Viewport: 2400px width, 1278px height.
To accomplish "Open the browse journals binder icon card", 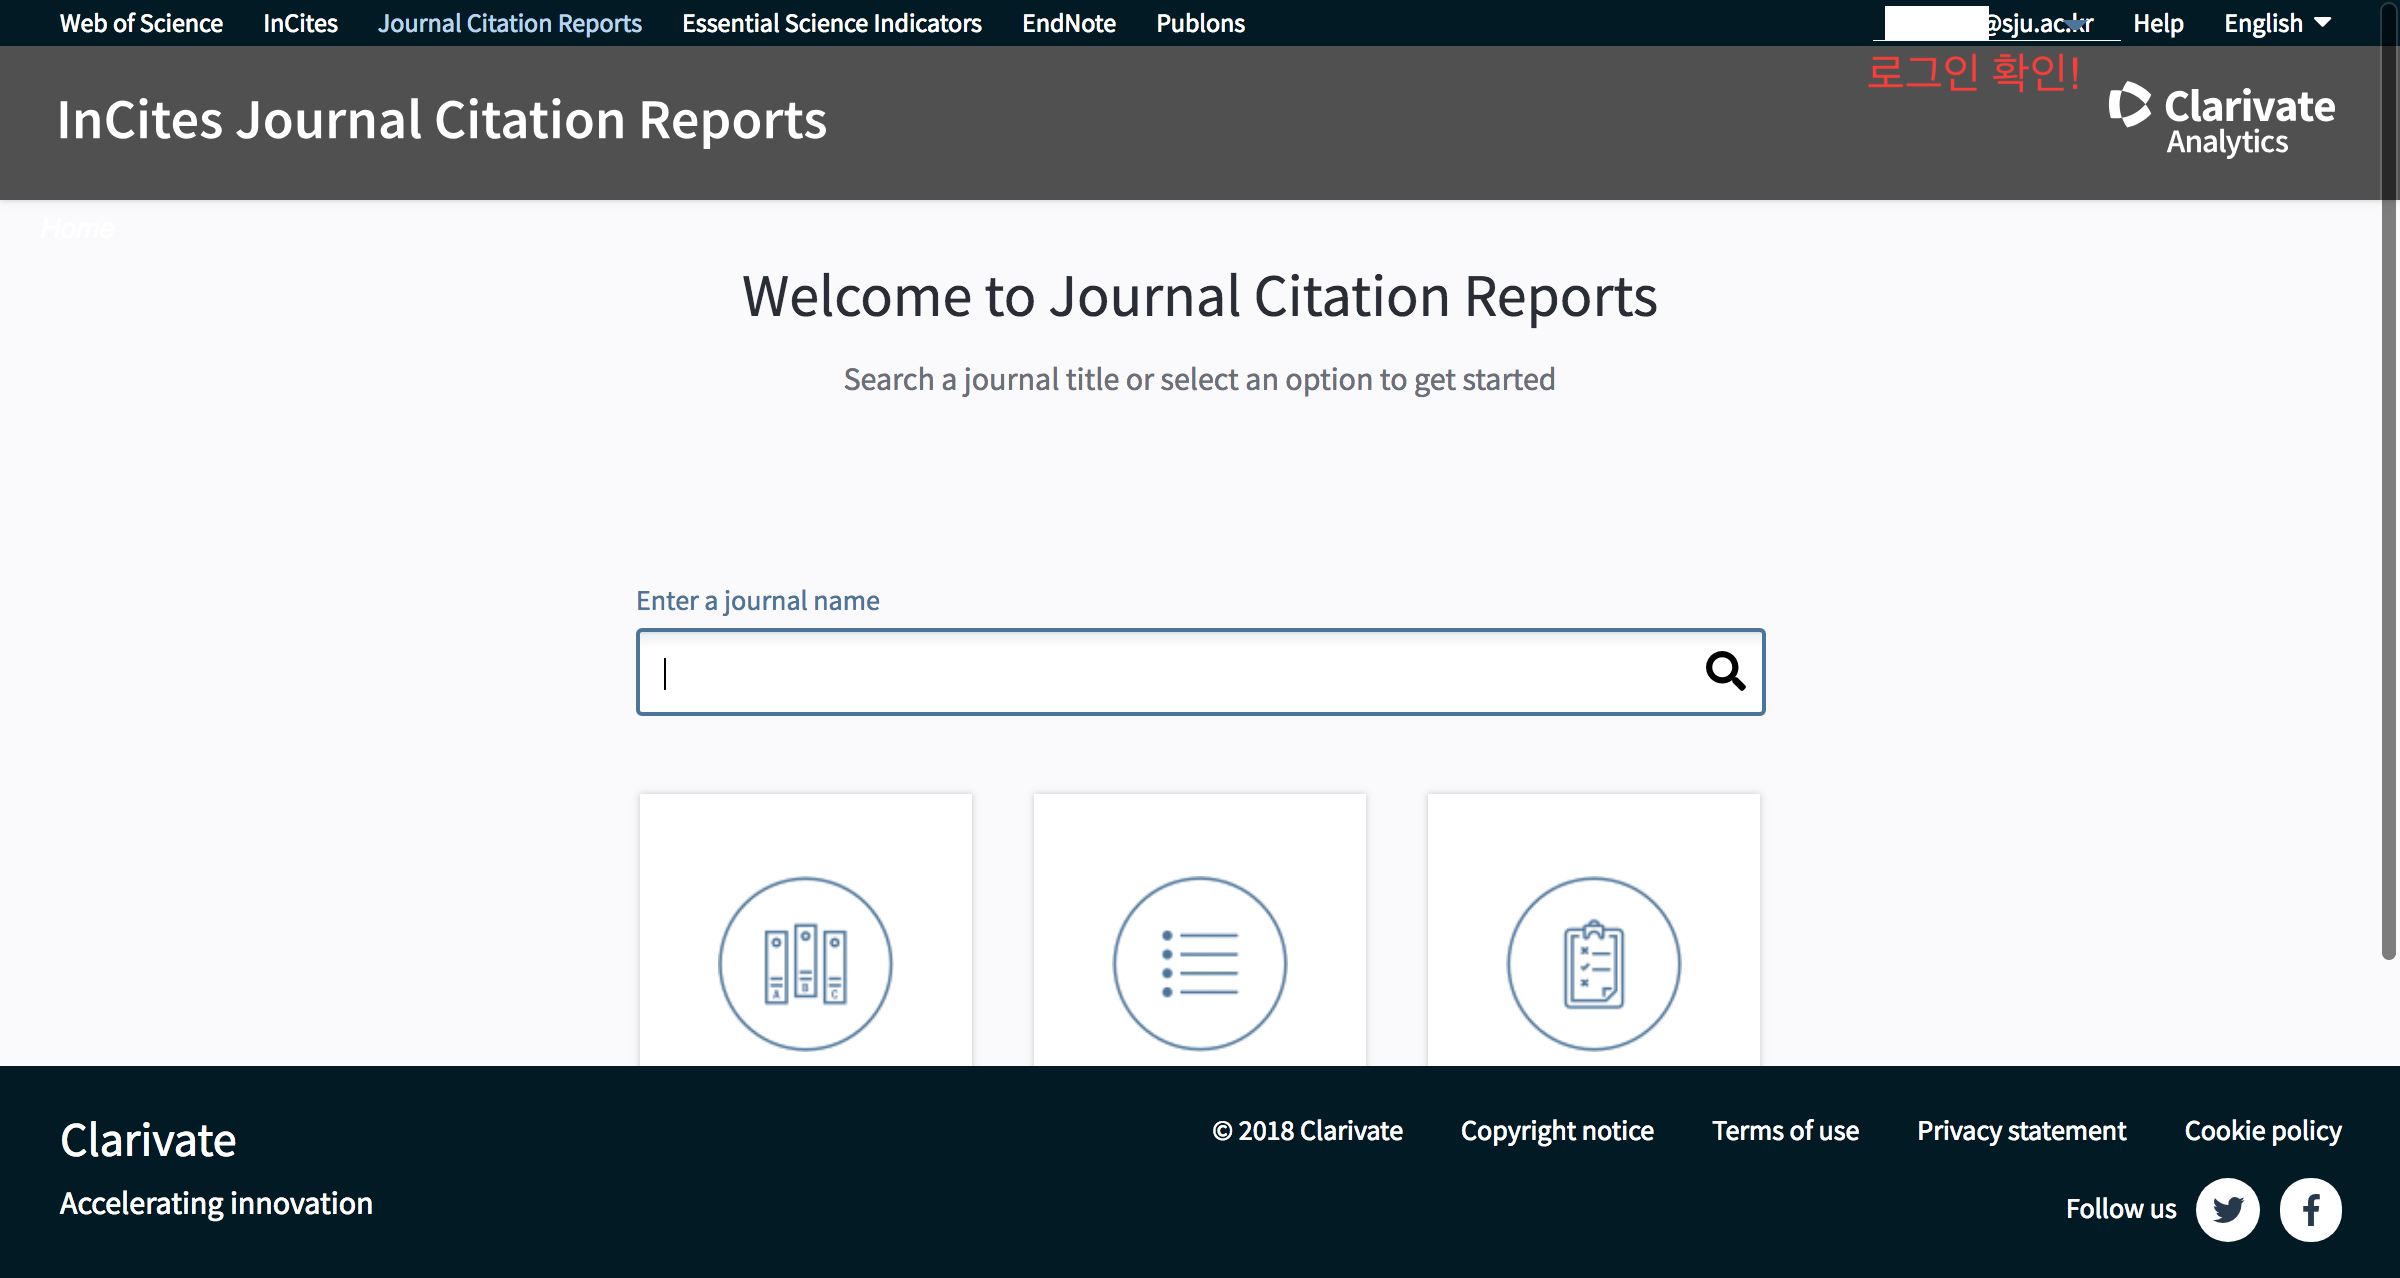I will 806,930.
